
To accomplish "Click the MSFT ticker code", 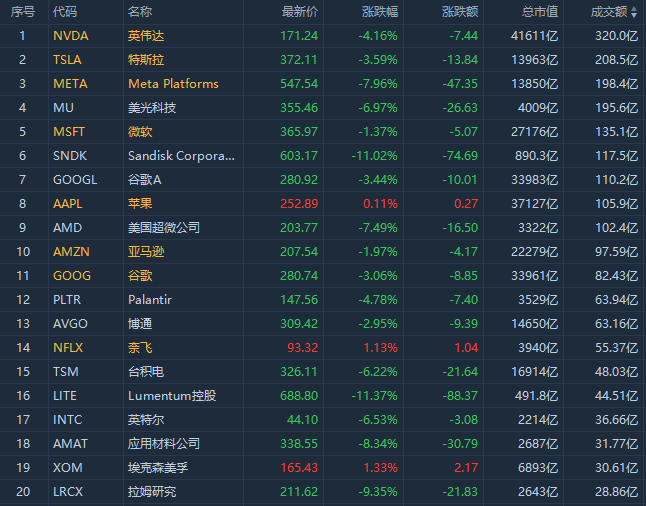I will [x=70, y=131].
